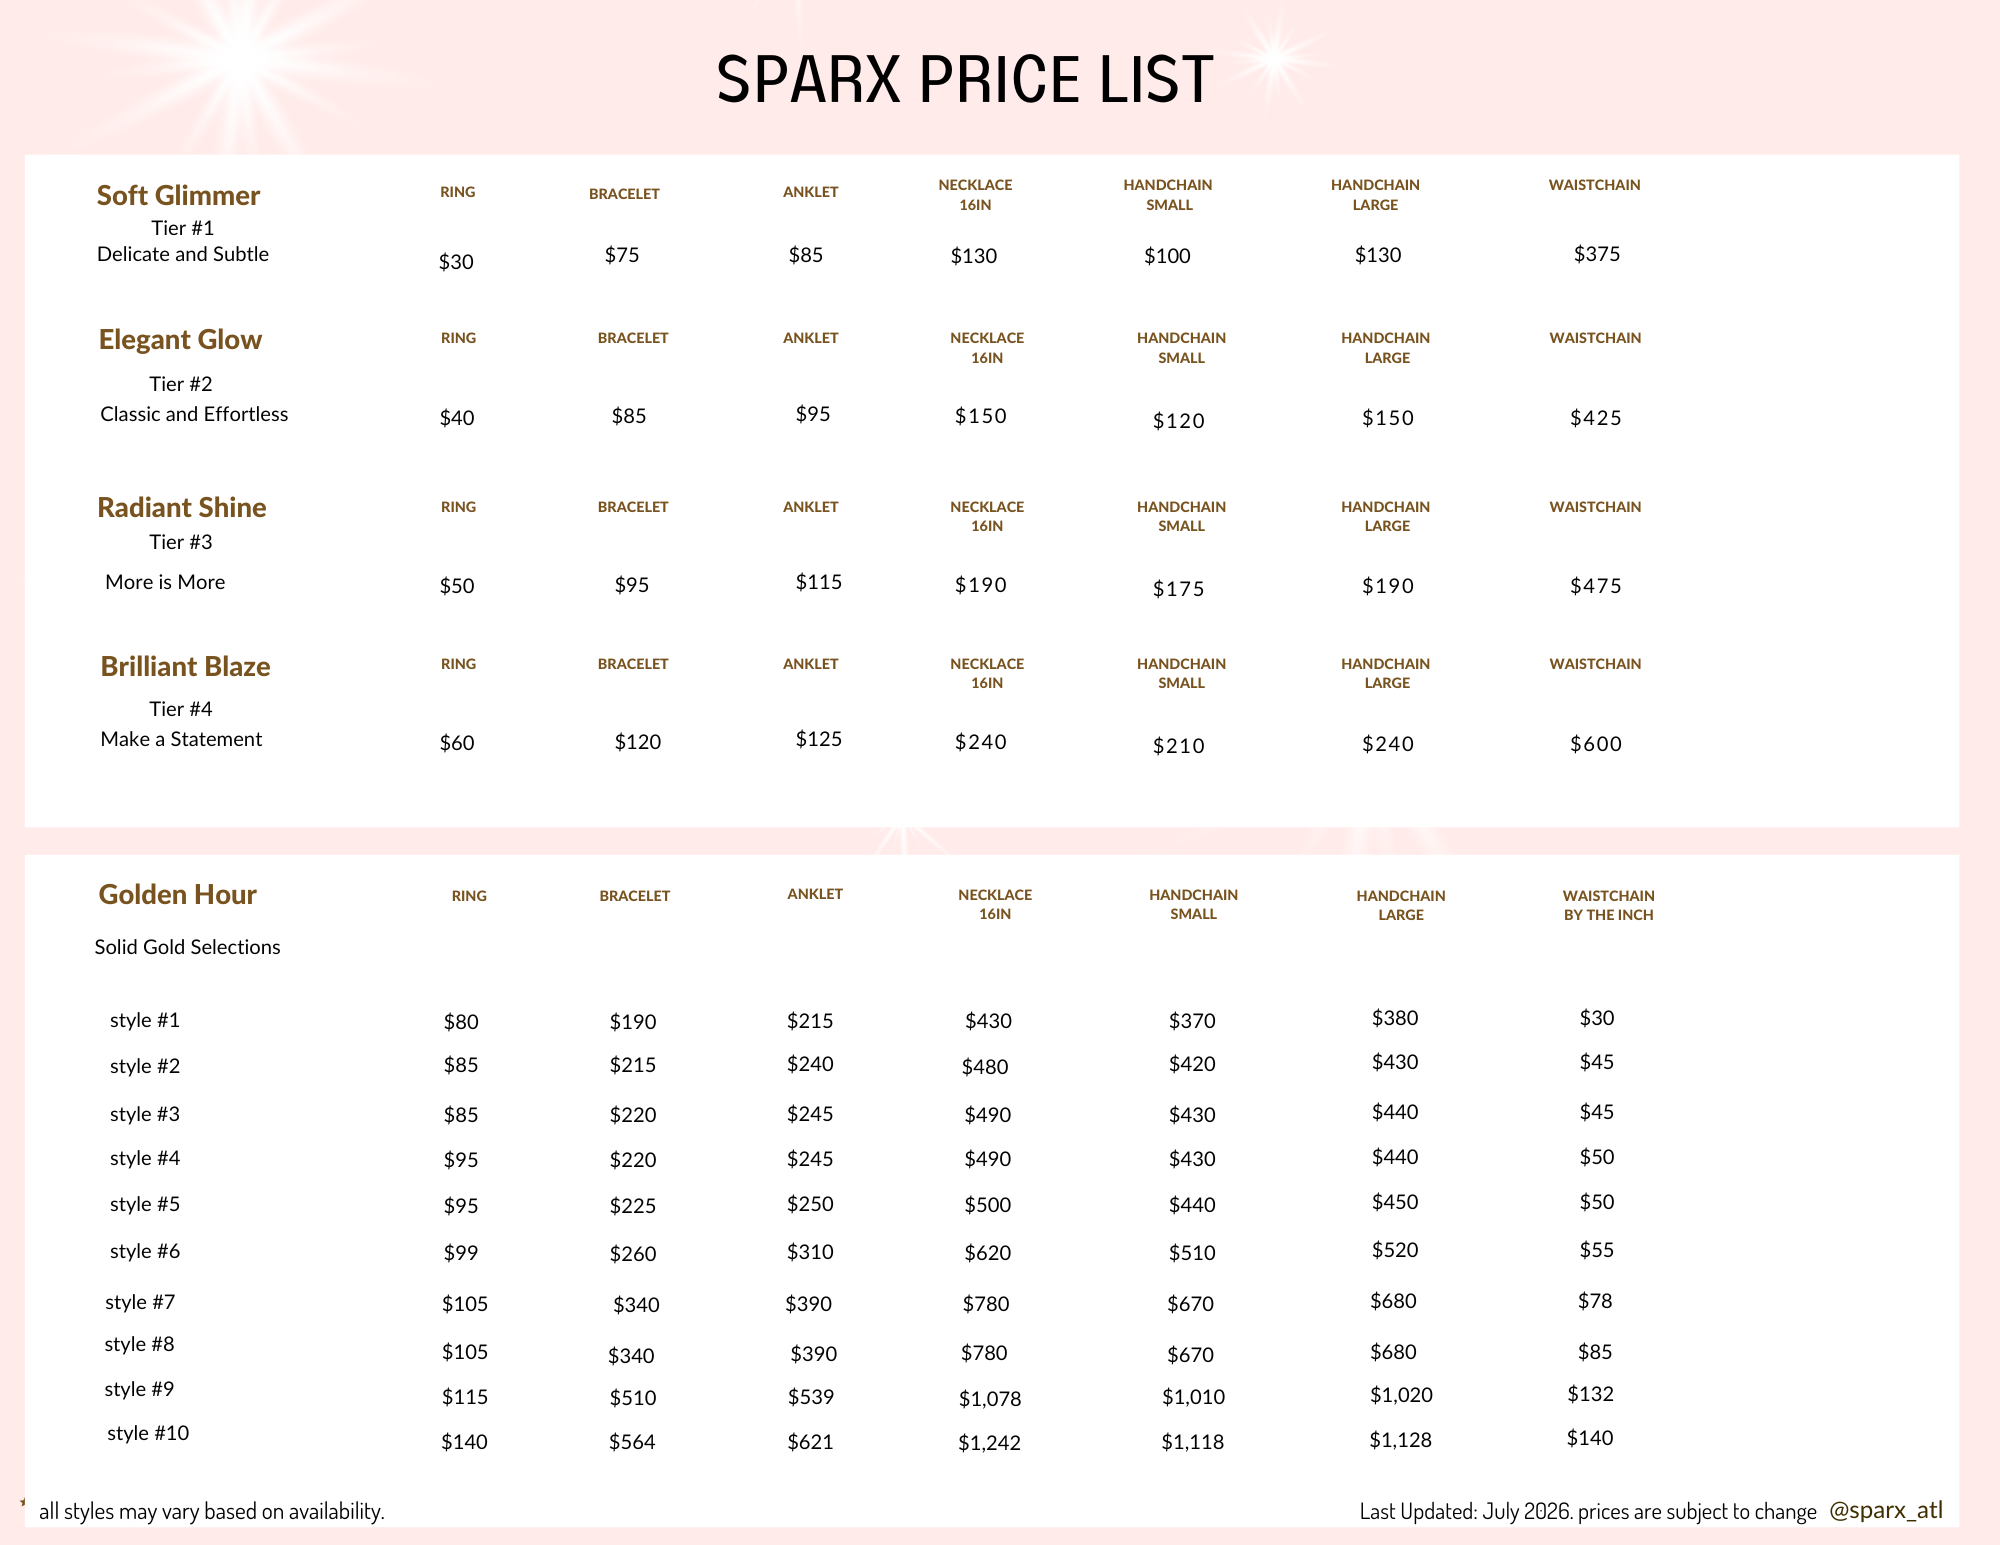Select the style #1 row label
The image size is (2000, 1545).
click(145, 1020)
